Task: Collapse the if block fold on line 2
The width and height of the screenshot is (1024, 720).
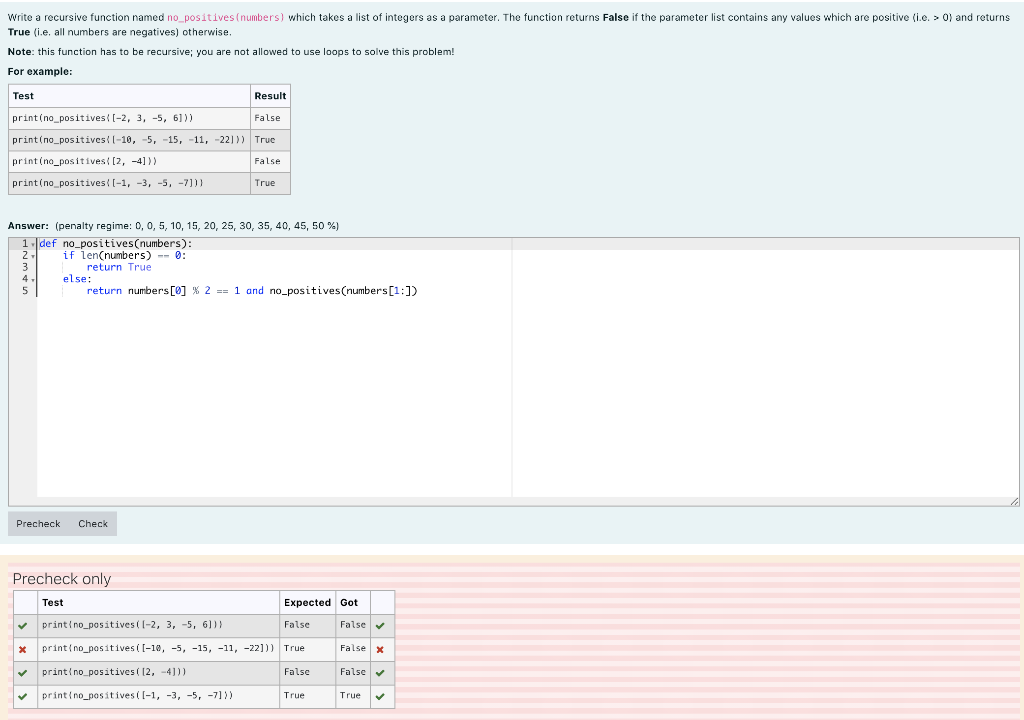Action: (31, 255)
